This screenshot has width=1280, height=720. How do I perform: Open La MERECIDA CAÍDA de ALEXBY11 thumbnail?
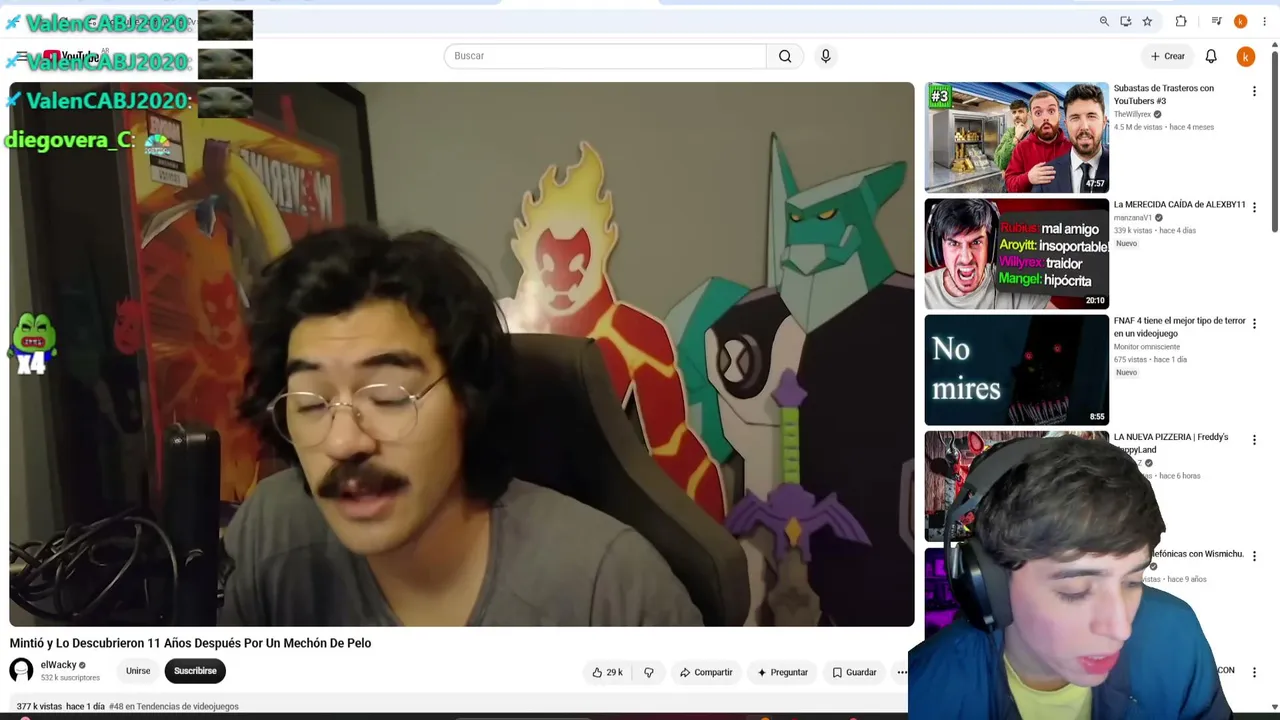click(1016, 254)
